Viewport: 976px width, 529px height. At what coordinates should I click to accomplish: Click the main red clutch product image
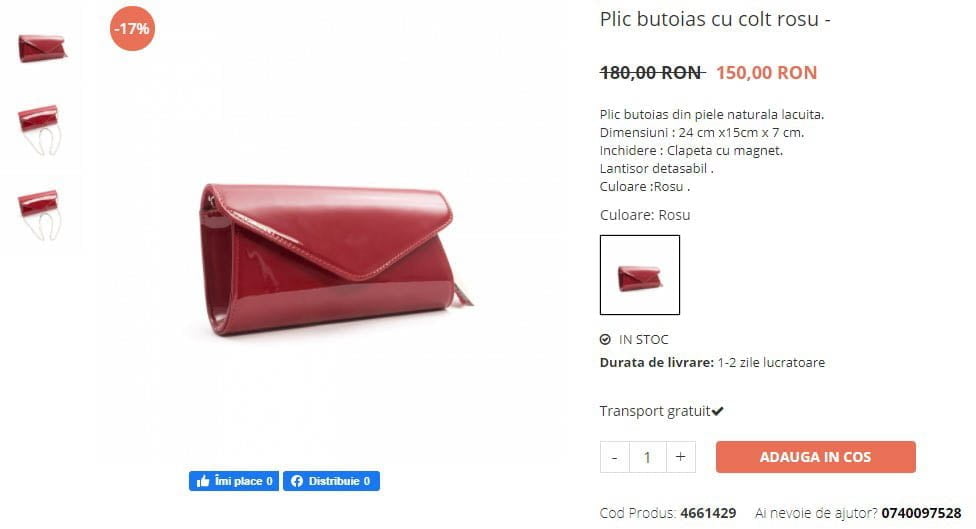336,260
